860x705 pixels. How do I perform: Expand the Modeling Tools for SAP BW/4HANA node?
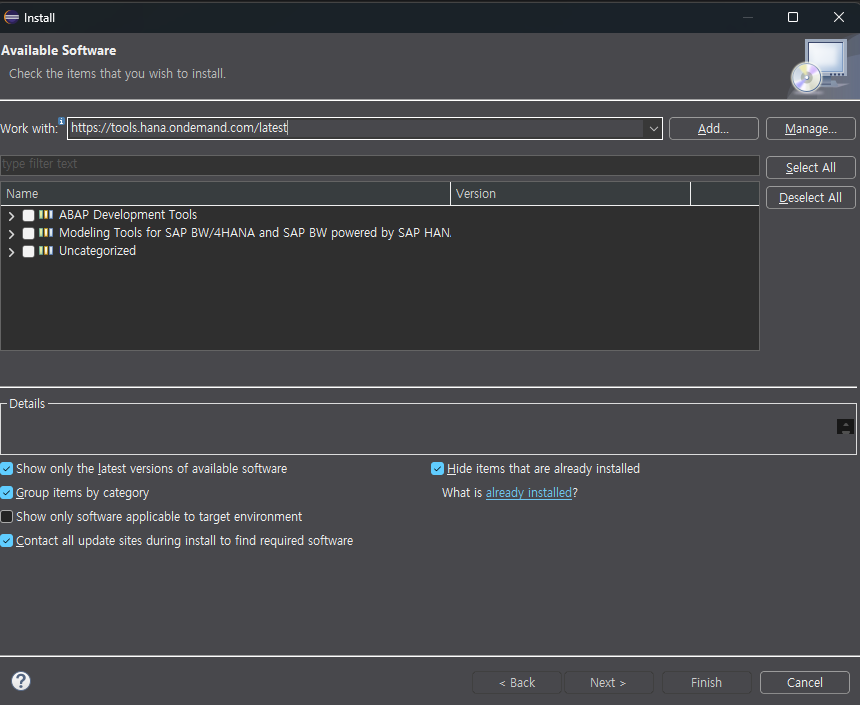click(11, 234)
